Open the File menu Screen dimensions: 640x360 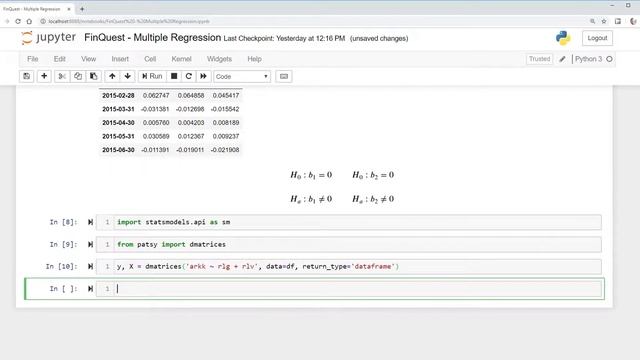pyautogui.click(x=33, y=59)
